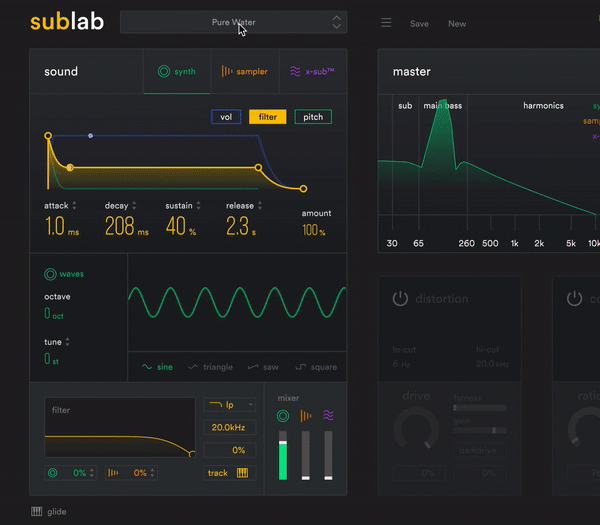Switch to the x-sub tab
600x525 pixels.
(313, 72)
